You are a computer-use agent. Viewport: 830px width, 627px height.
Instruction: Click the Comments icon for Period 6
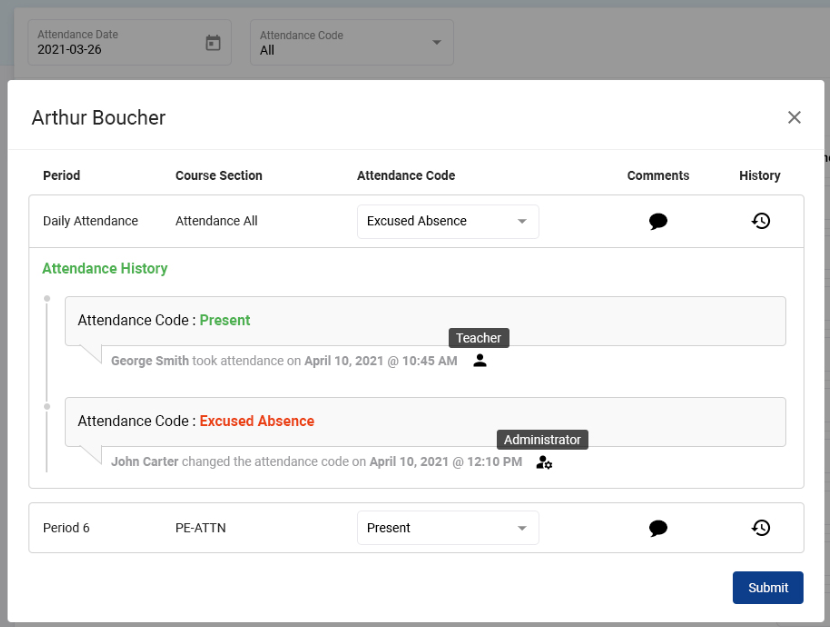coord(658,528)
